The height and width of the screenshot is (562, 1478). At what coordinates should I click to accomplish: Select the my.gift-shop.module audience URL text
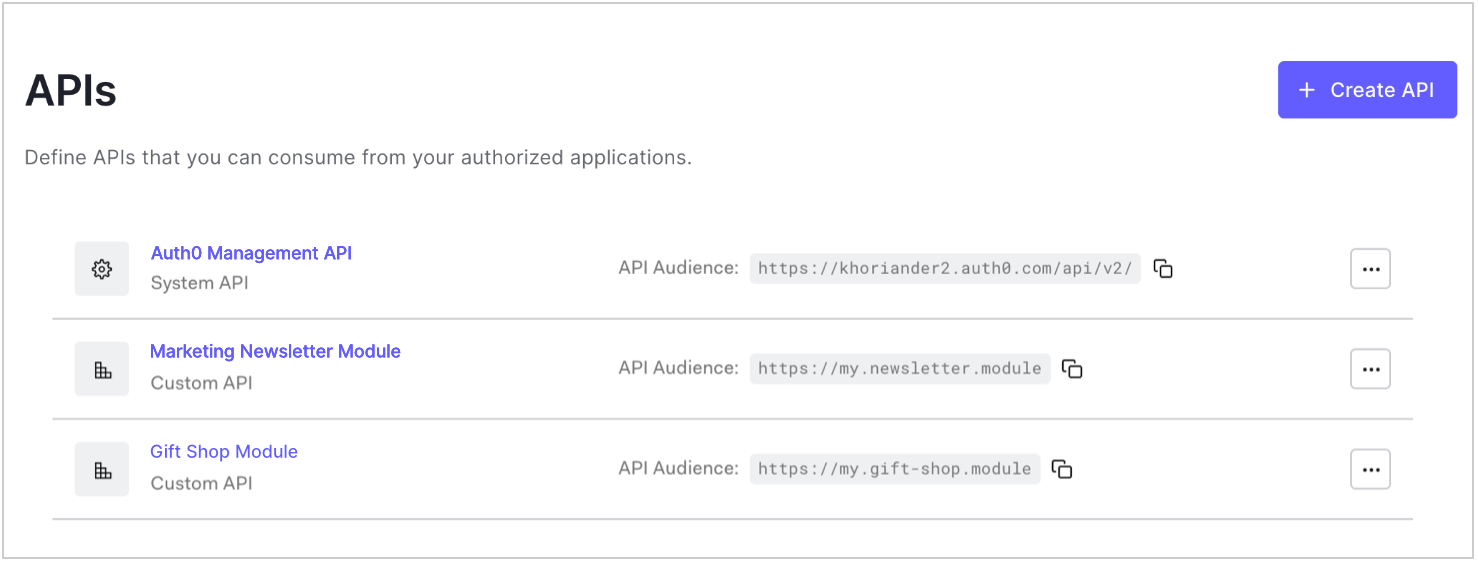(895, 468)
